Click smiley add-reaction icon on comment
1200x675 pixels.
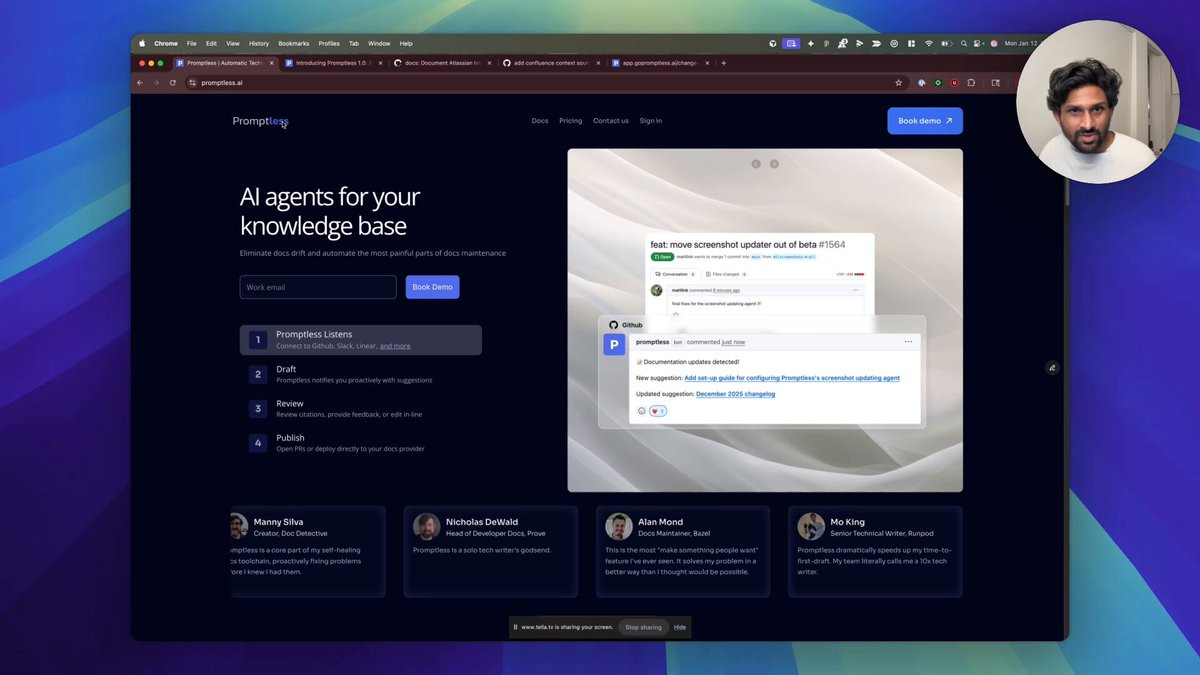pyautogui.click(x=642, y=411)
